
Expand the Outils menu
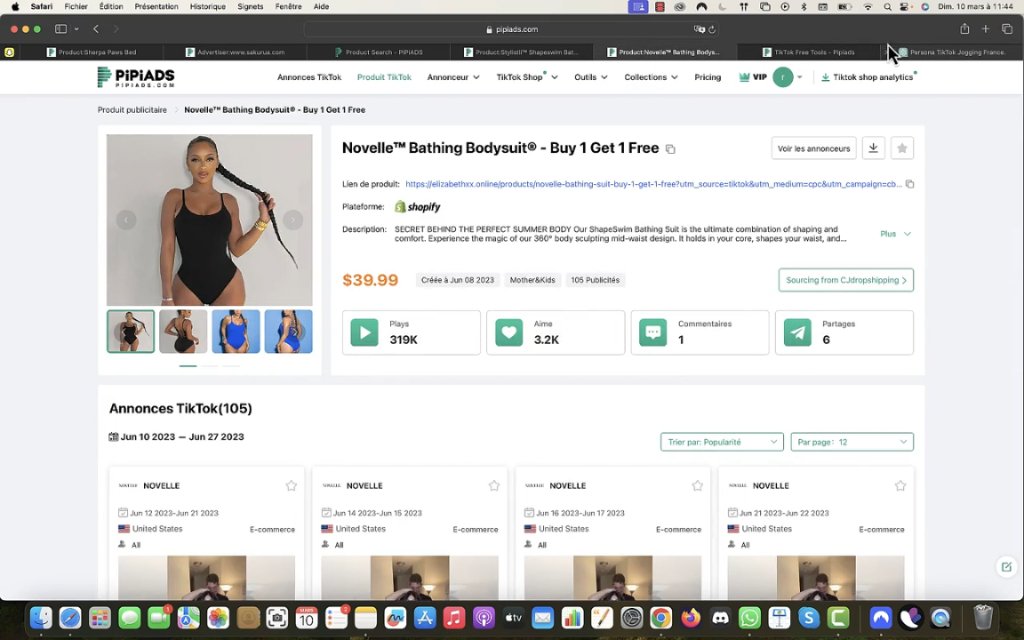pos(591,77)
